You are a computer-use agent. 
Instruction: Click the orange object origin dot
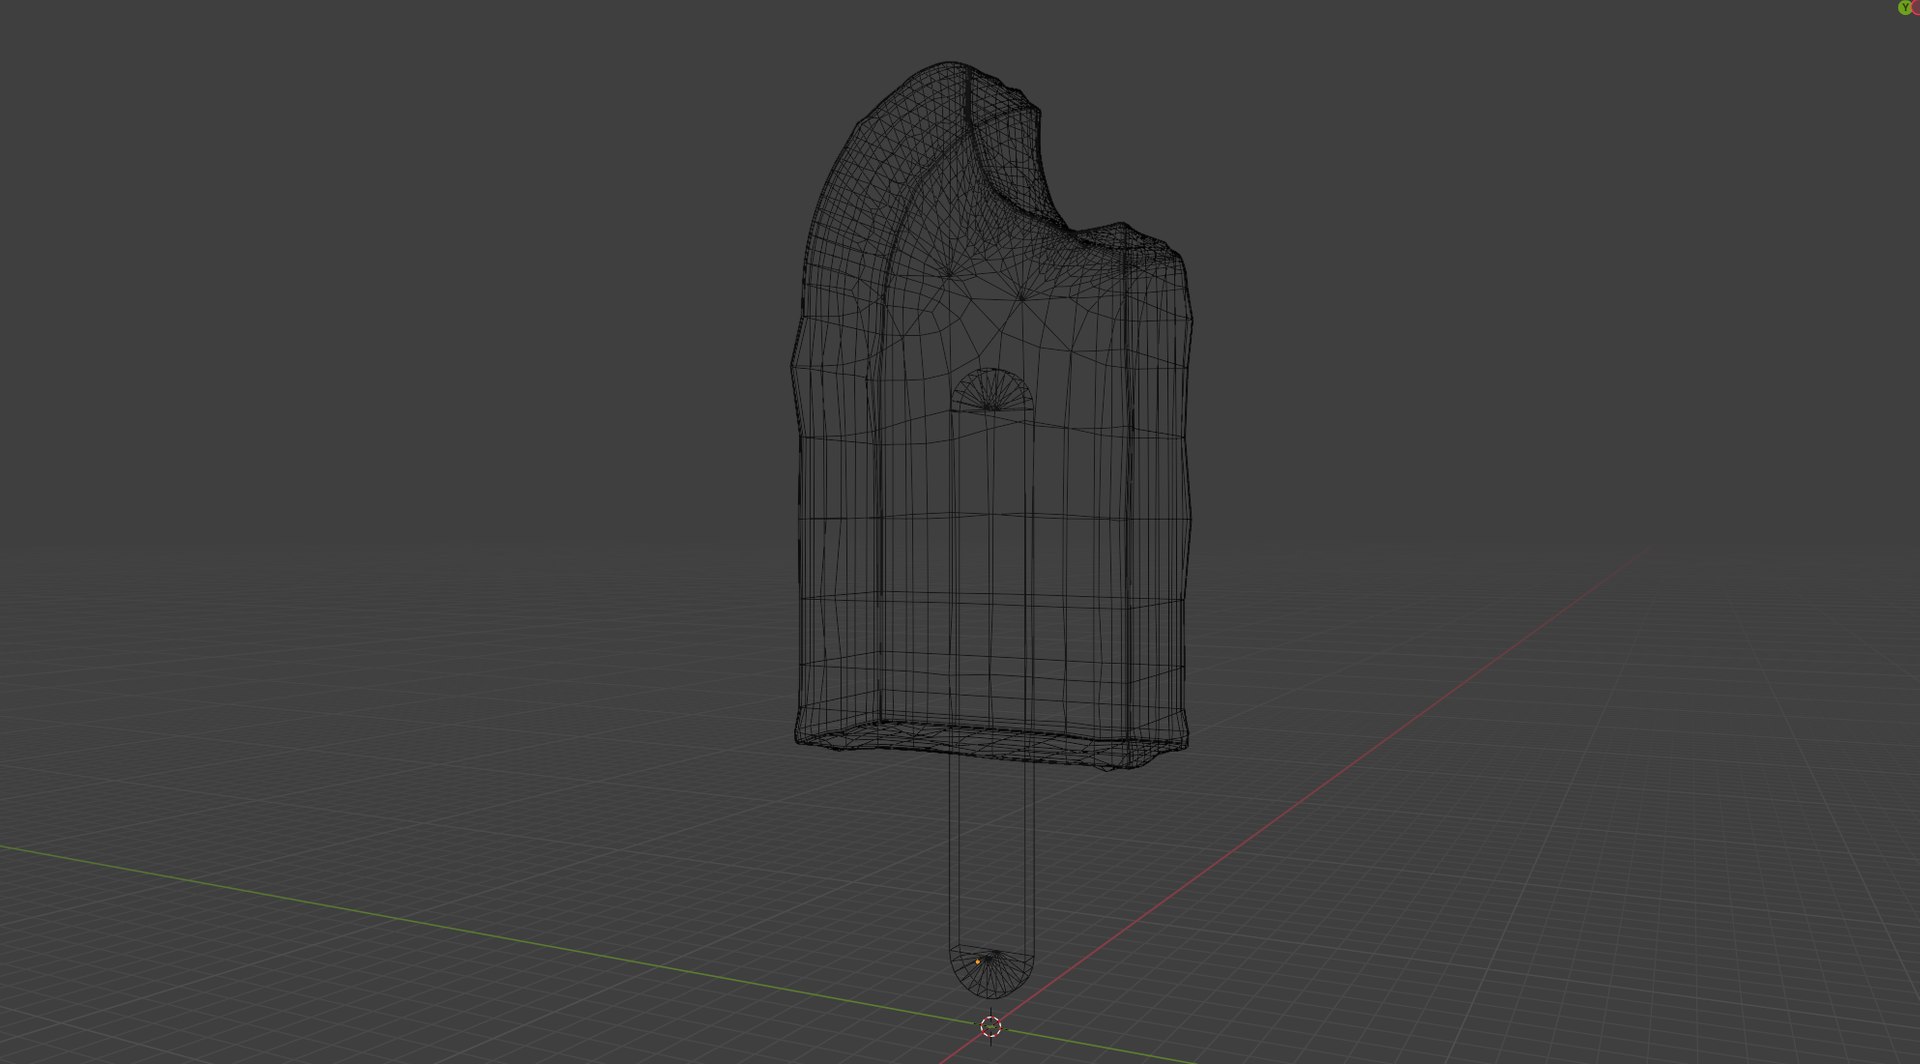977,962
